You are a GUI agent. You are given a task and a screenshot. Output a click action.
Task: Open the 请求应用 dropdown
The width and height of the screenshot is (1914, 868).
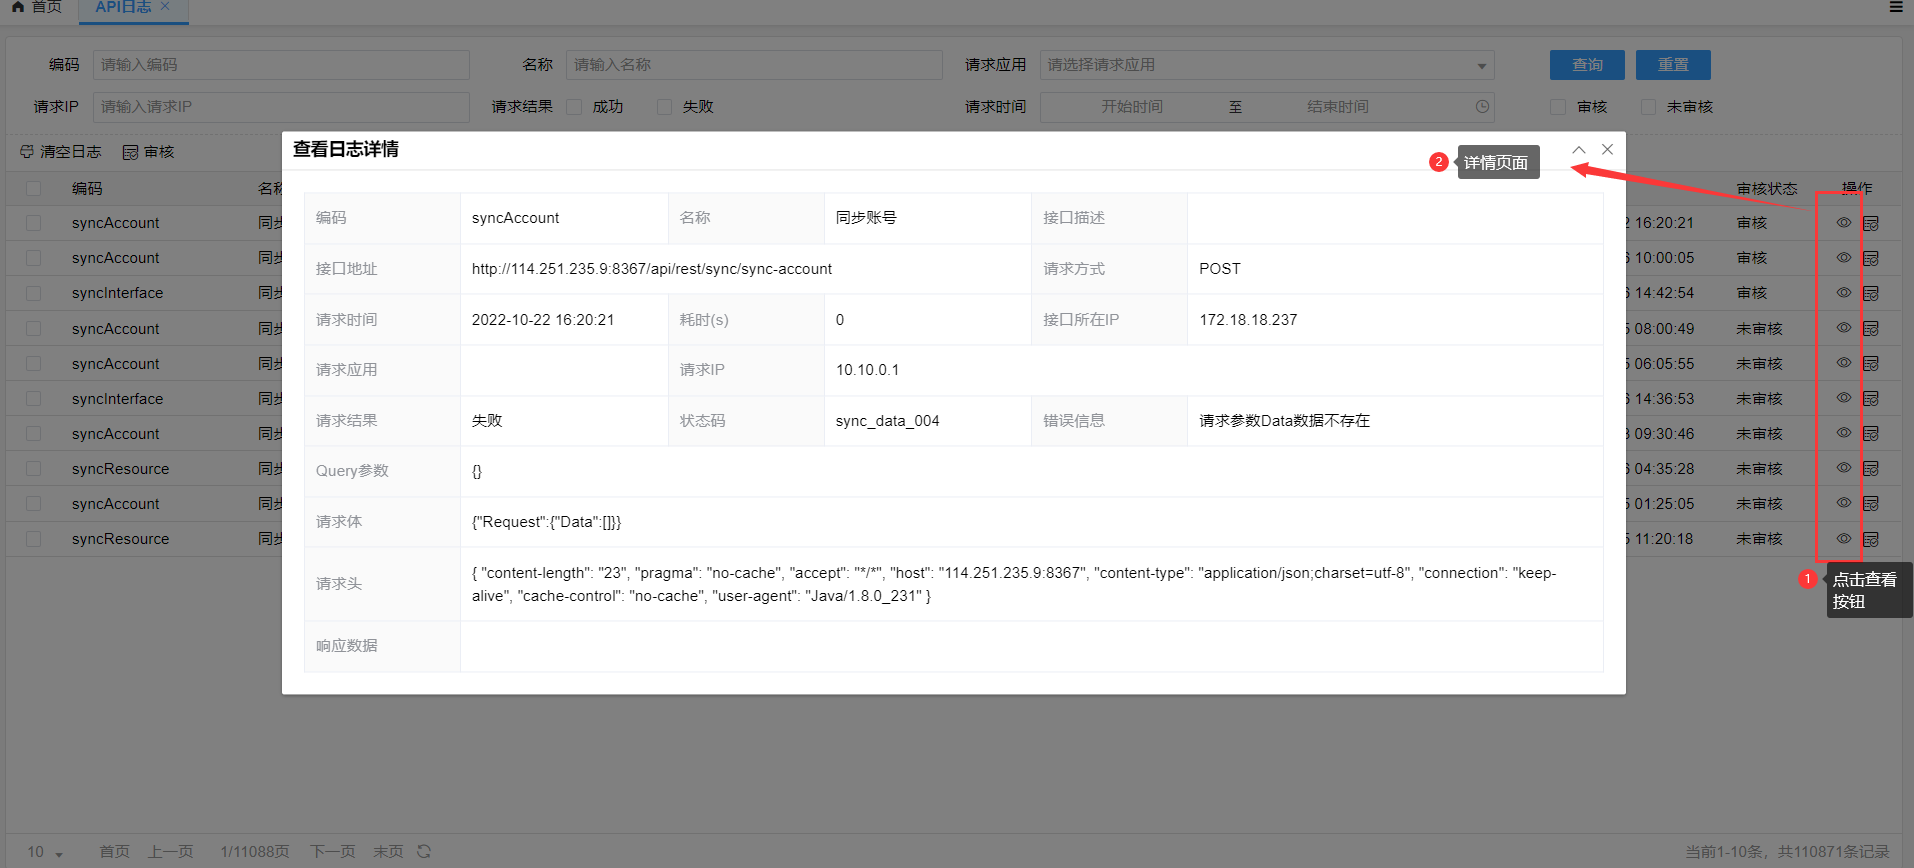1267,65
